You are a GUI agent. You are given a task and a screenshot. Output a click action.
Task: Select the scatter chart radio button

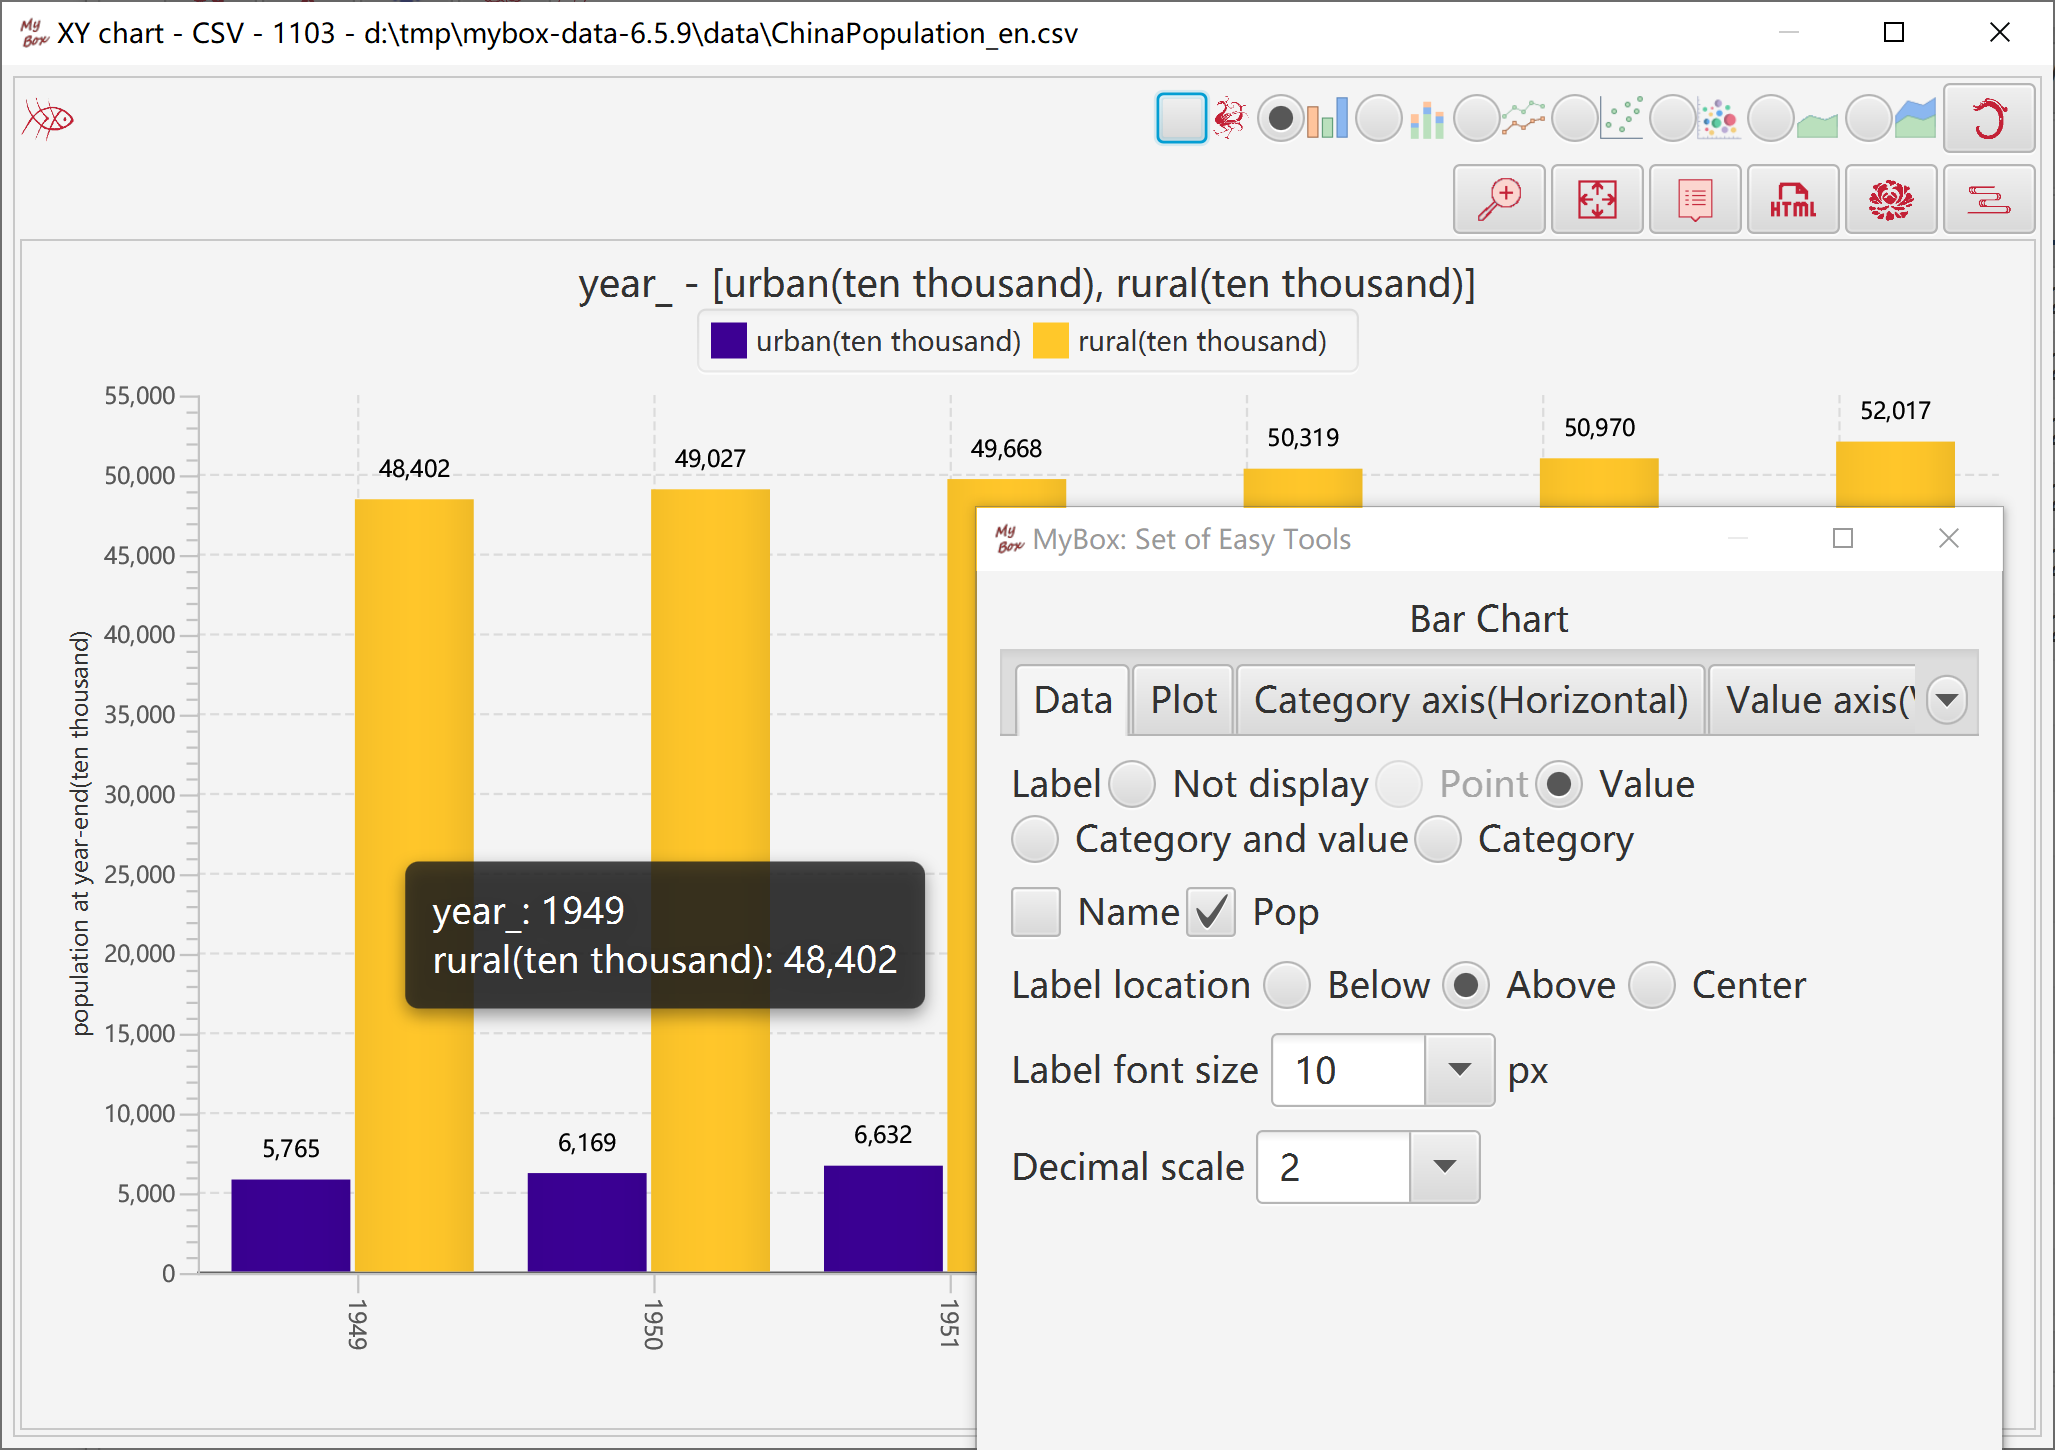(x=1575, y=119)
